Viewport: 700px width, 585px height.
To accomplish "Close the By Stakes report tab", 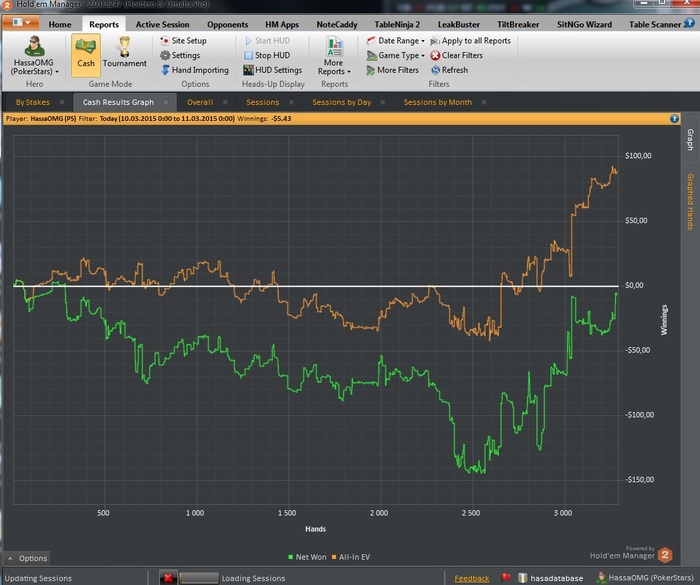I will (62, 102).
